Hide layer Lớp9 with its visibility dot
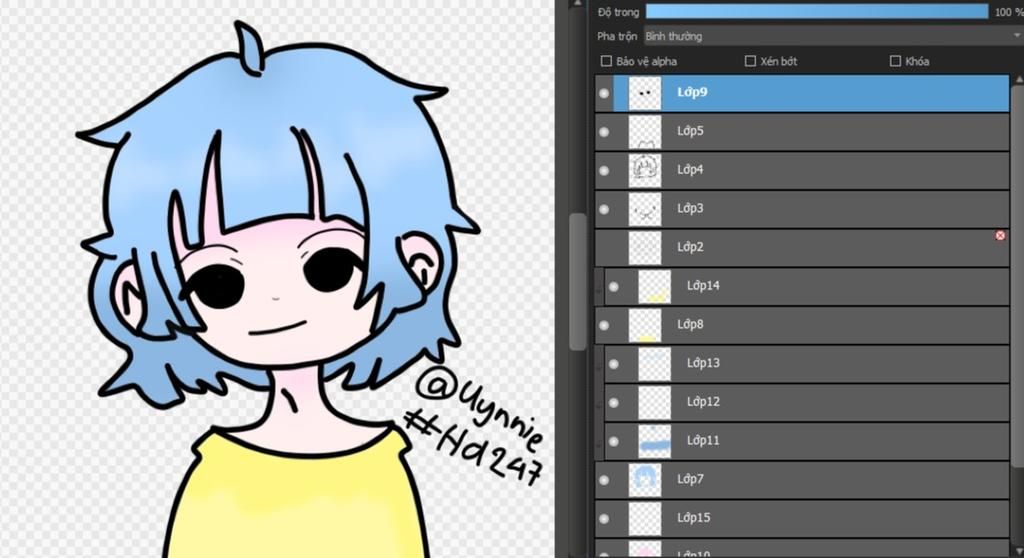 (604, 93)
